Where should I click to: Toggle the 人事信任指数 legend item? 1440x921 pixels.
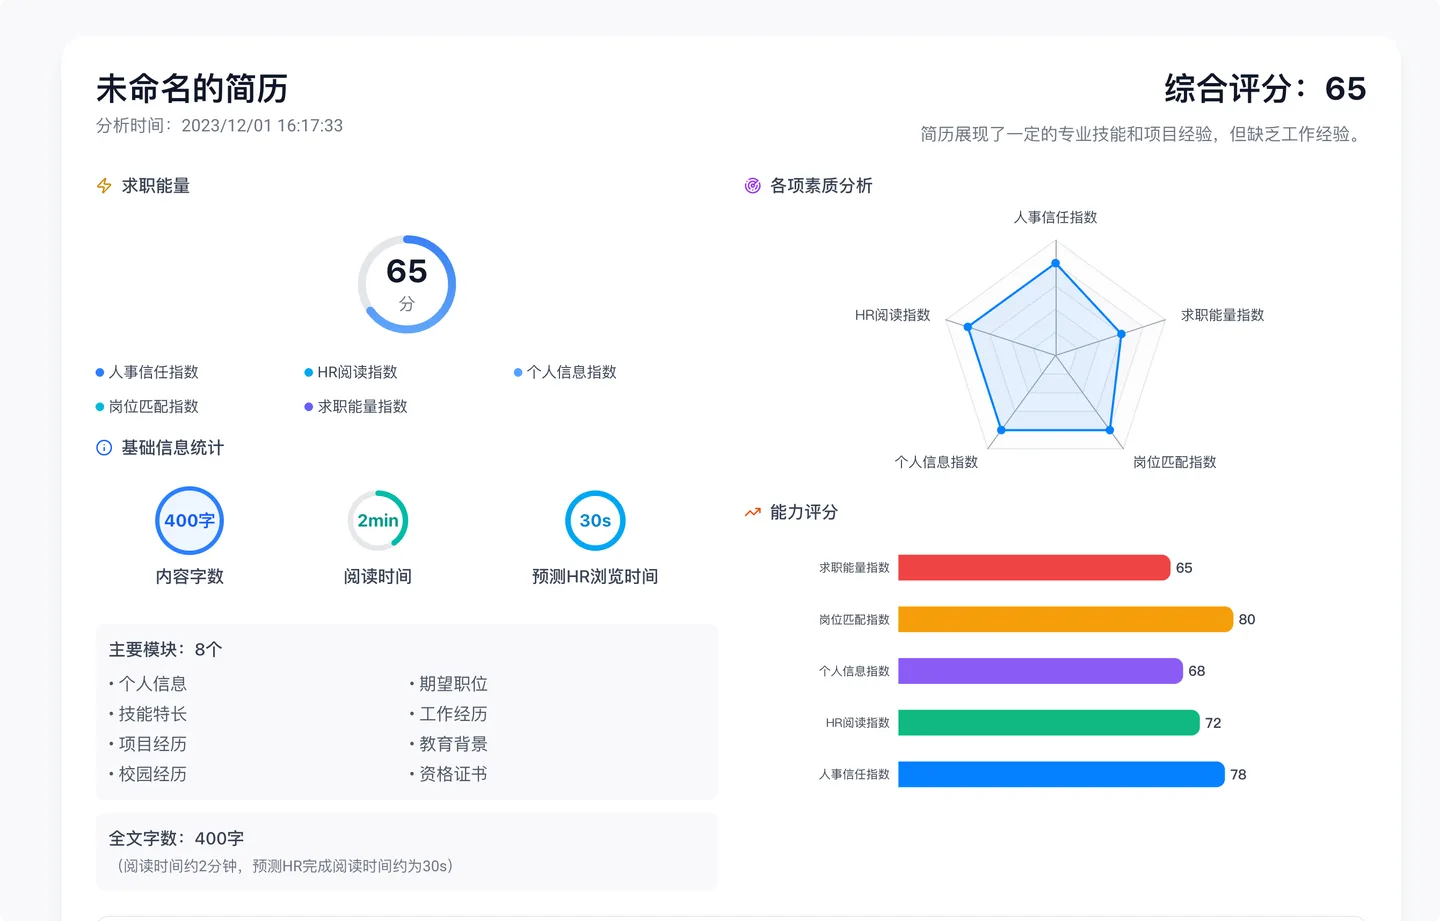tap(147, 372)
